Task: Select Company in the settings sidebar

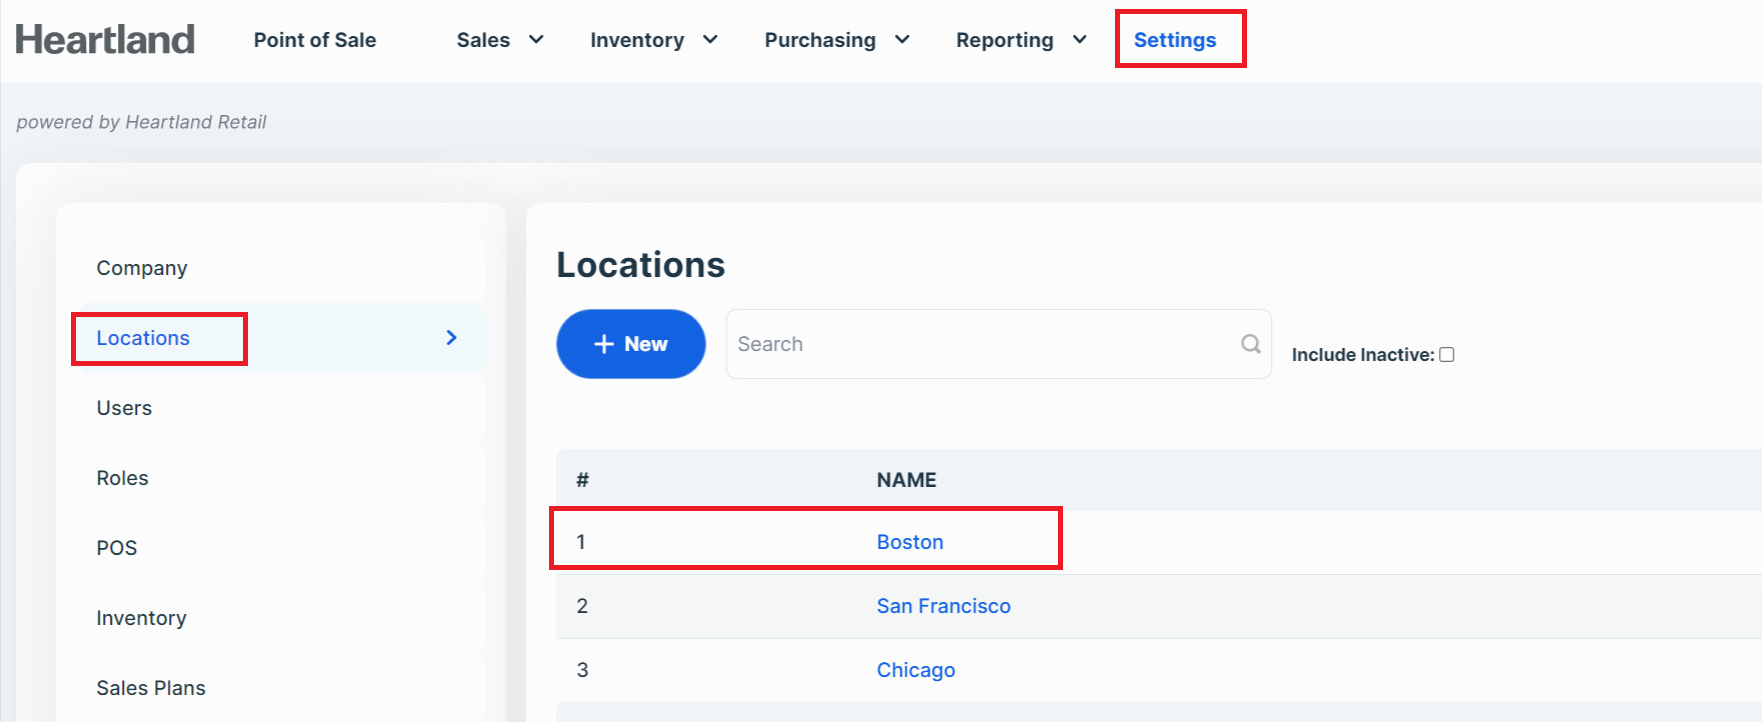Action: click(142, 268)
